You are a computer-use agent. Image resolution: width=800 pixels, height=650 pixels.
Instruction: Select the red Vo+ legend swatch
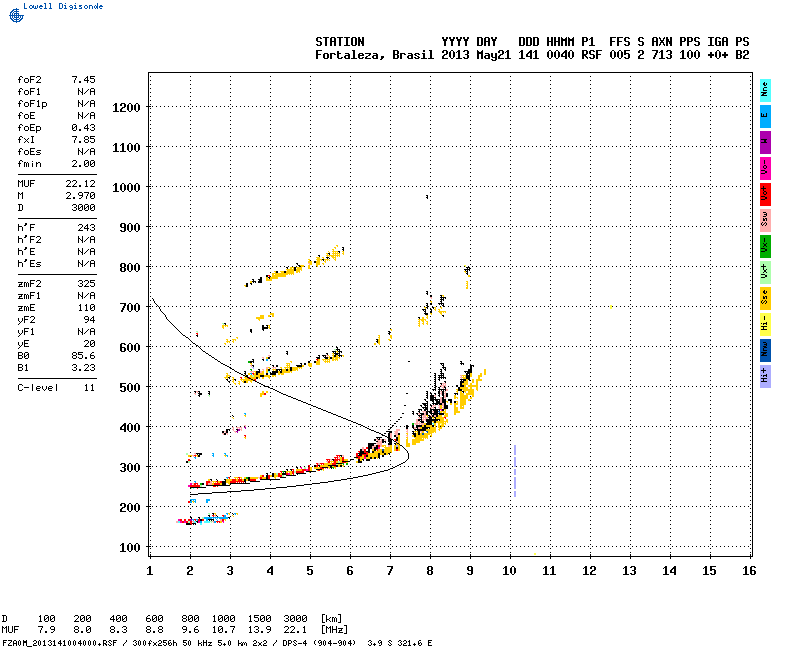[765, 194]
